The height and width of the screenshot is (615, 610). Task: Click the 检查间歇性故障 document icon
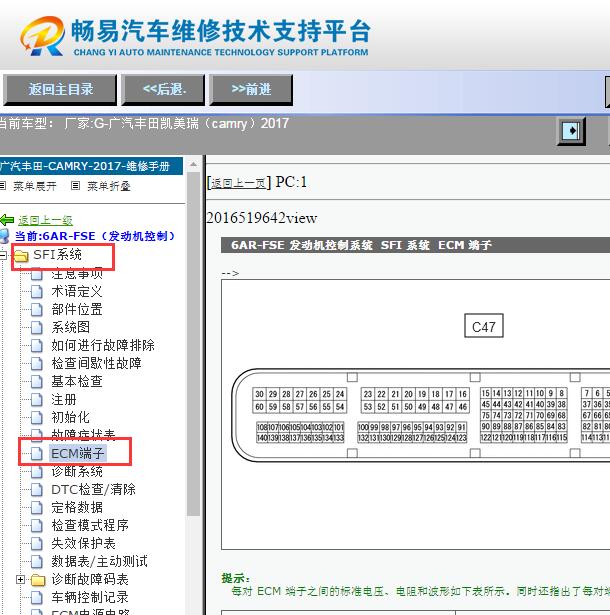pyautogui.click(x=37, y=364)
